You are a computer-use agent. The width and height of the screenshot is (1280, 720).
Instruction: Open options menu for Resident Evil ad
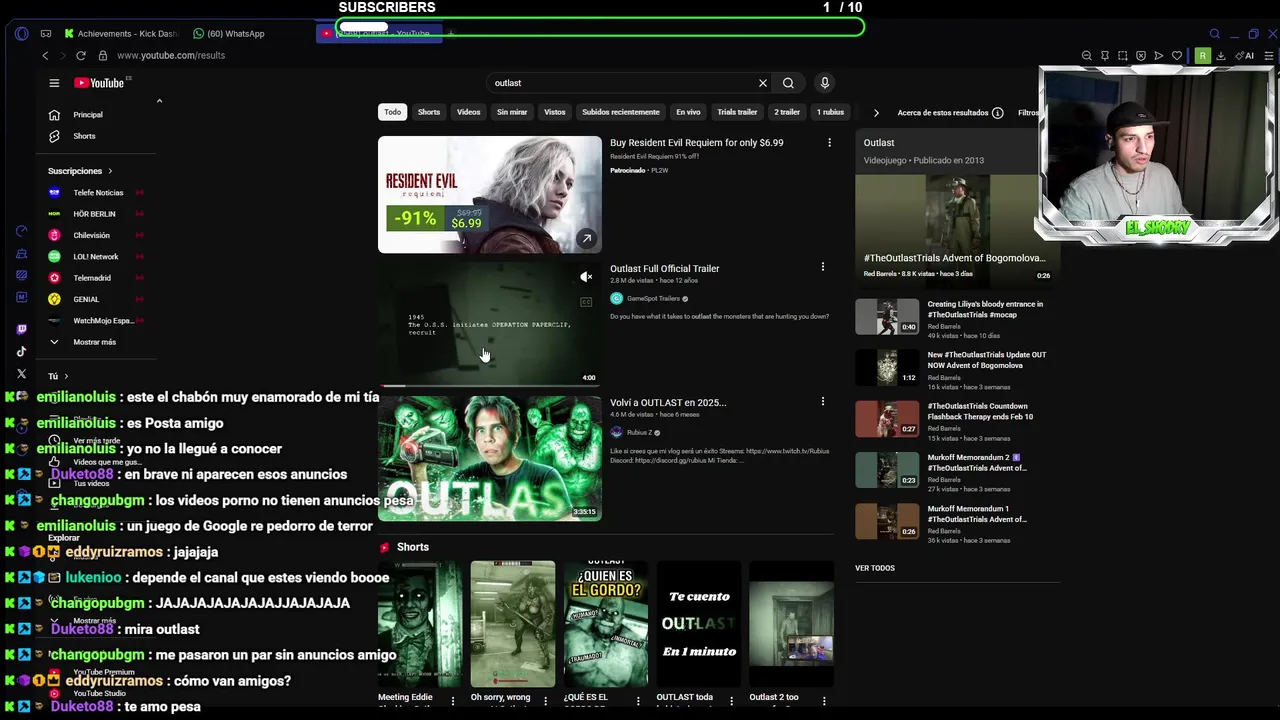(829, 143)
